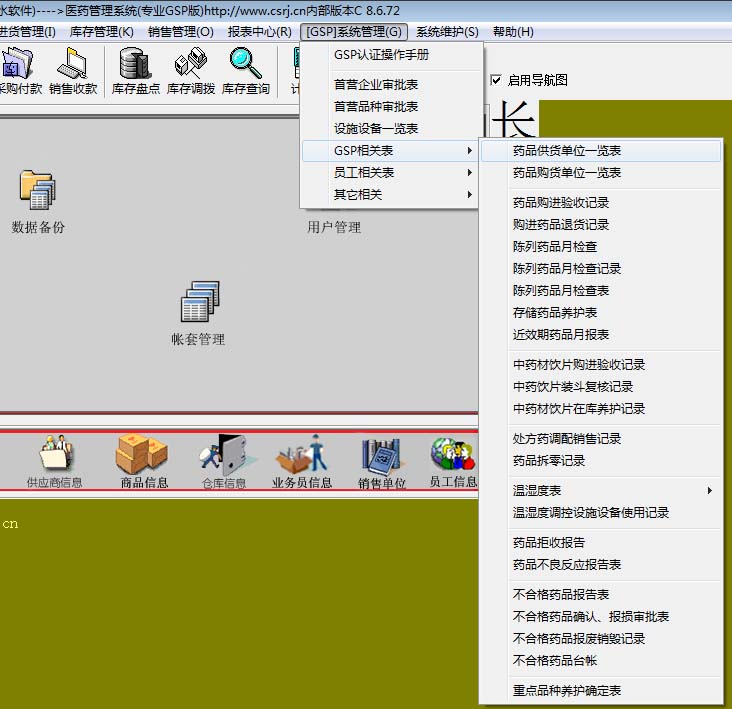Open the 系统维护(S) menu
This screenshot has width=732, height=709.
[x=447, y=32]
